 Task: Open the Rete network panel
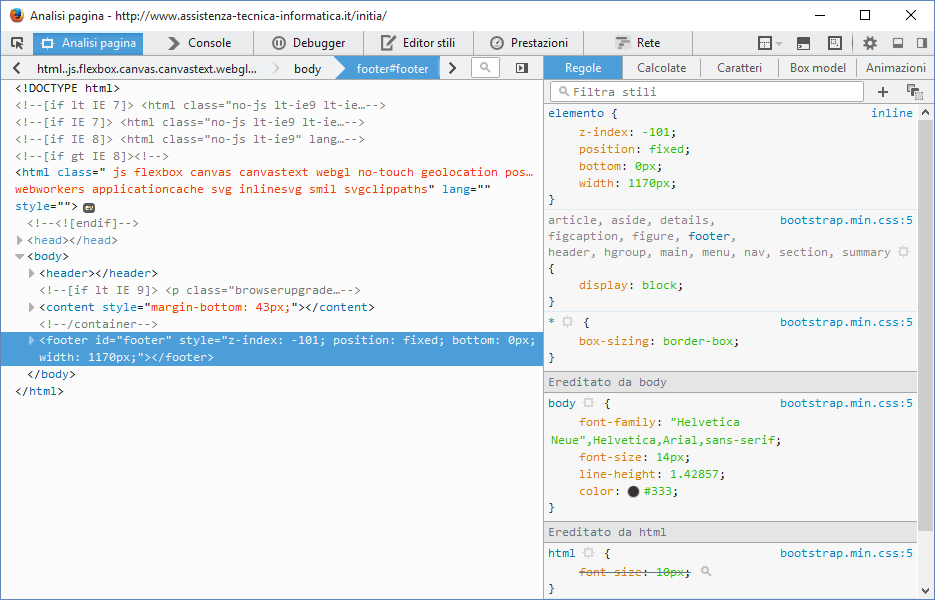(638, 43)
